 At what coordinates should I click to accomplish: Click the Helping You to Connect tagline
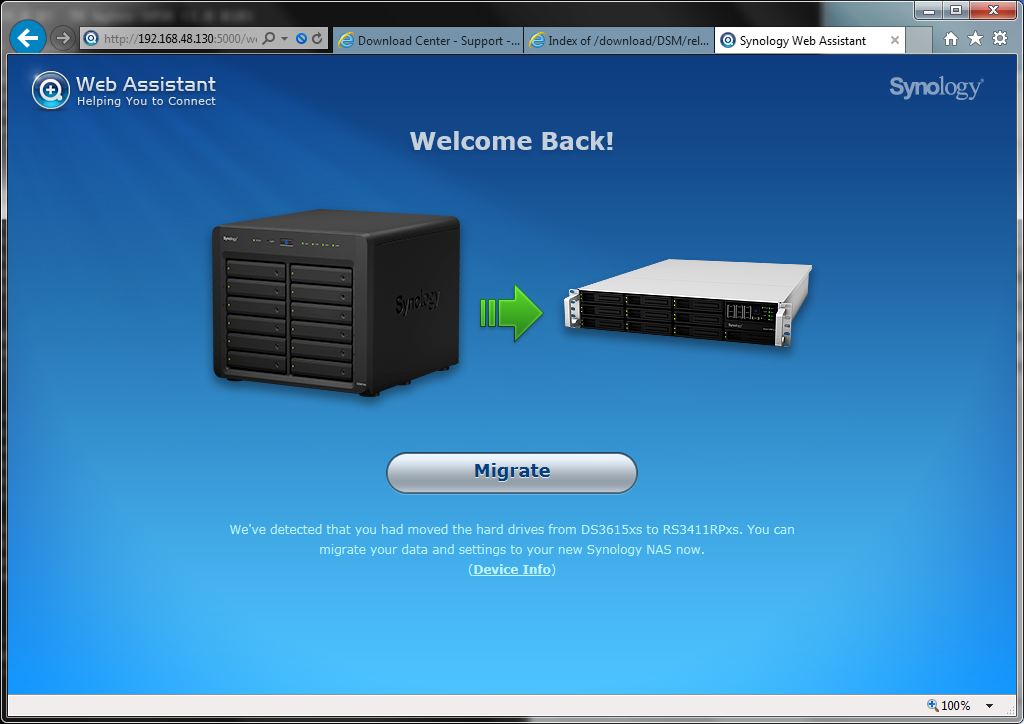tap(146, 101)
